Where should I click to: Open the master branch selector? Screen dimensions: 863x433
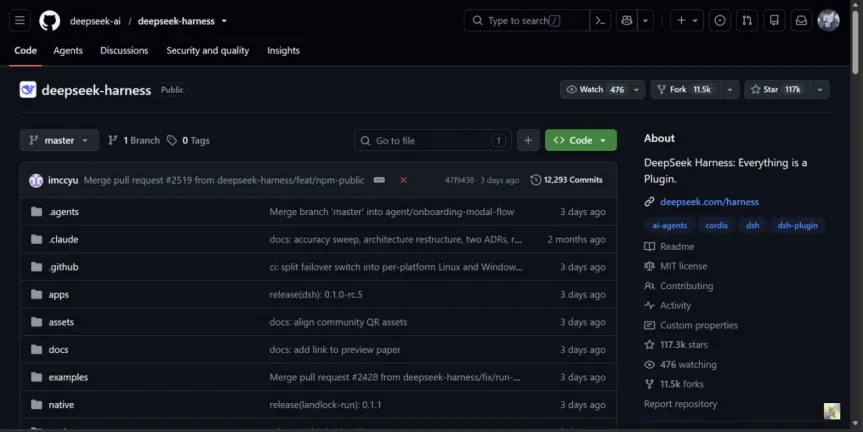coord(59,140)
